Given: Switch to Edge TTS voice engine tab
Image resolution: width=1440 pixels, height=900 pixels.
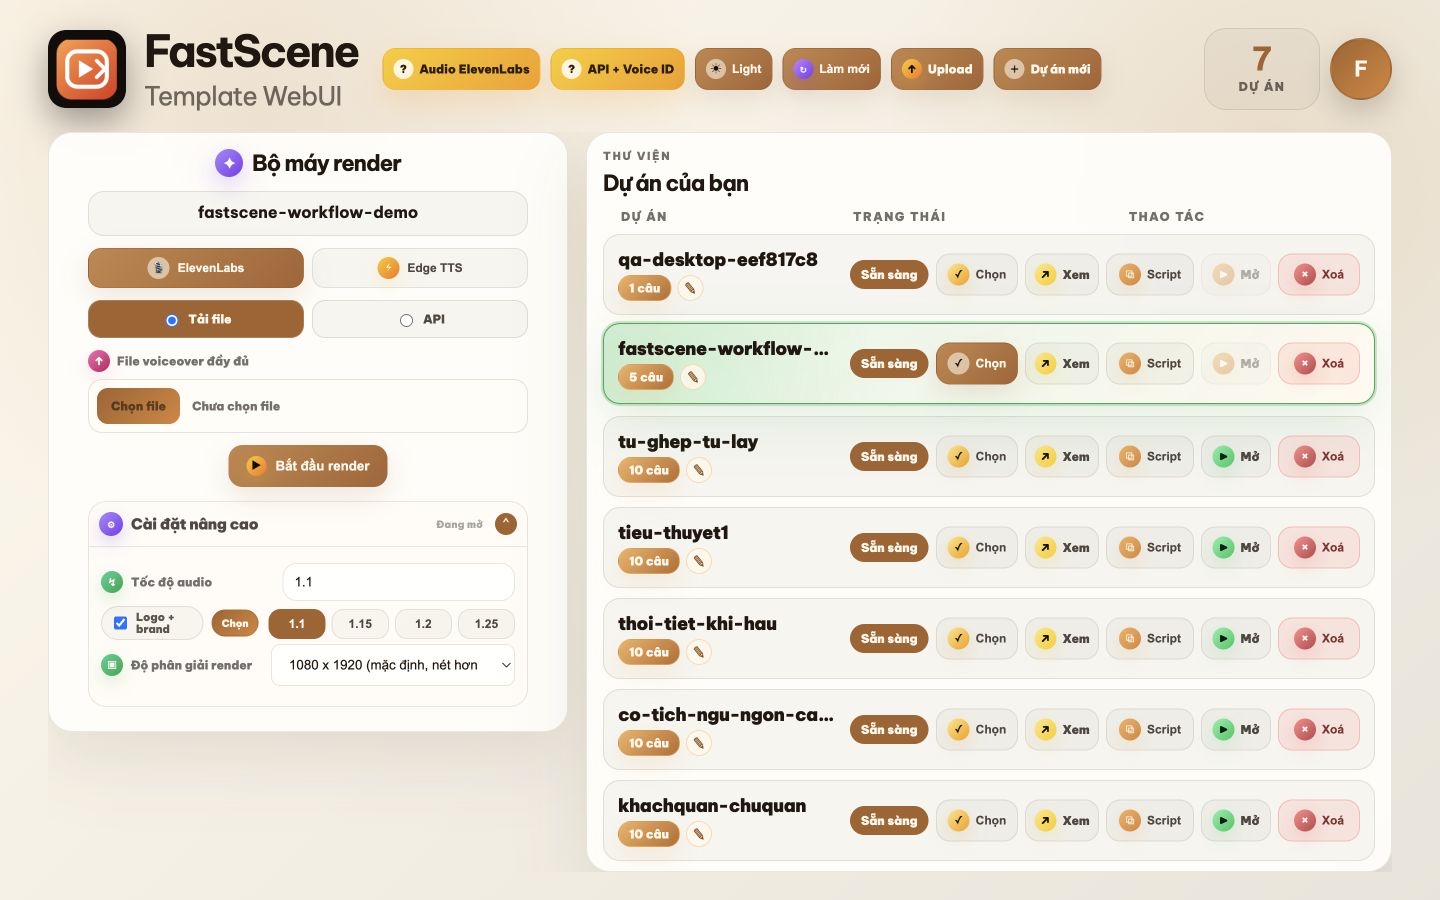Looking at the screenshot, I should point(420,268).
